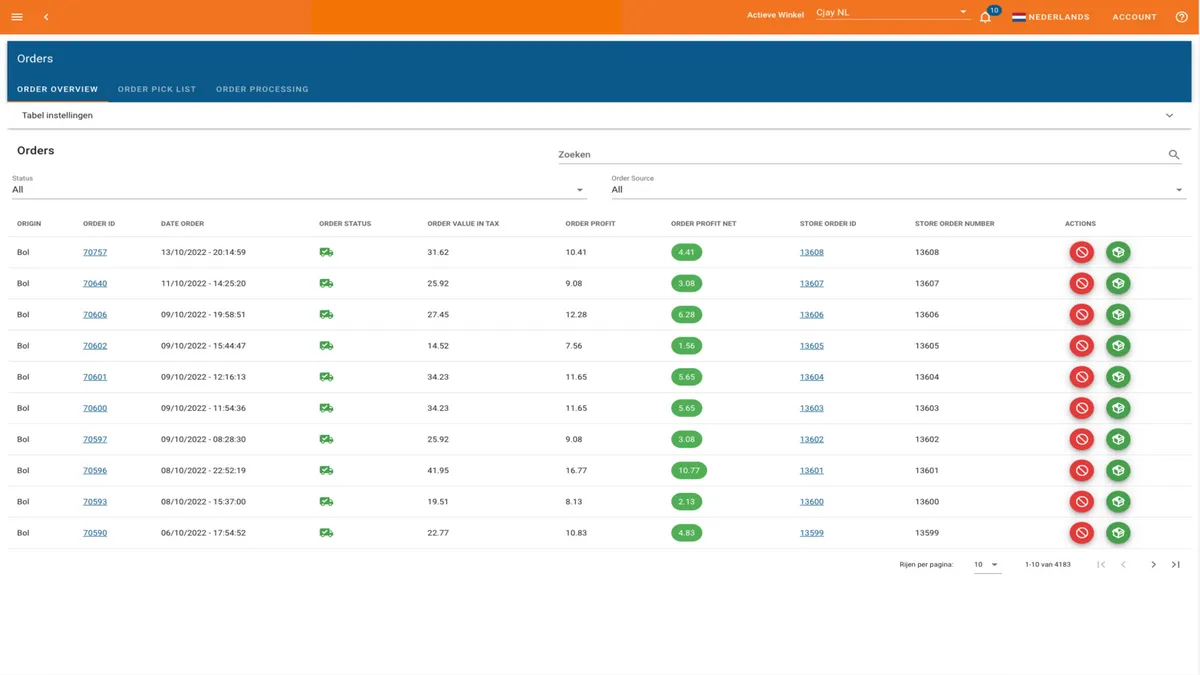
Task: Click net profit badge 4.41
Action: point(686,252)
